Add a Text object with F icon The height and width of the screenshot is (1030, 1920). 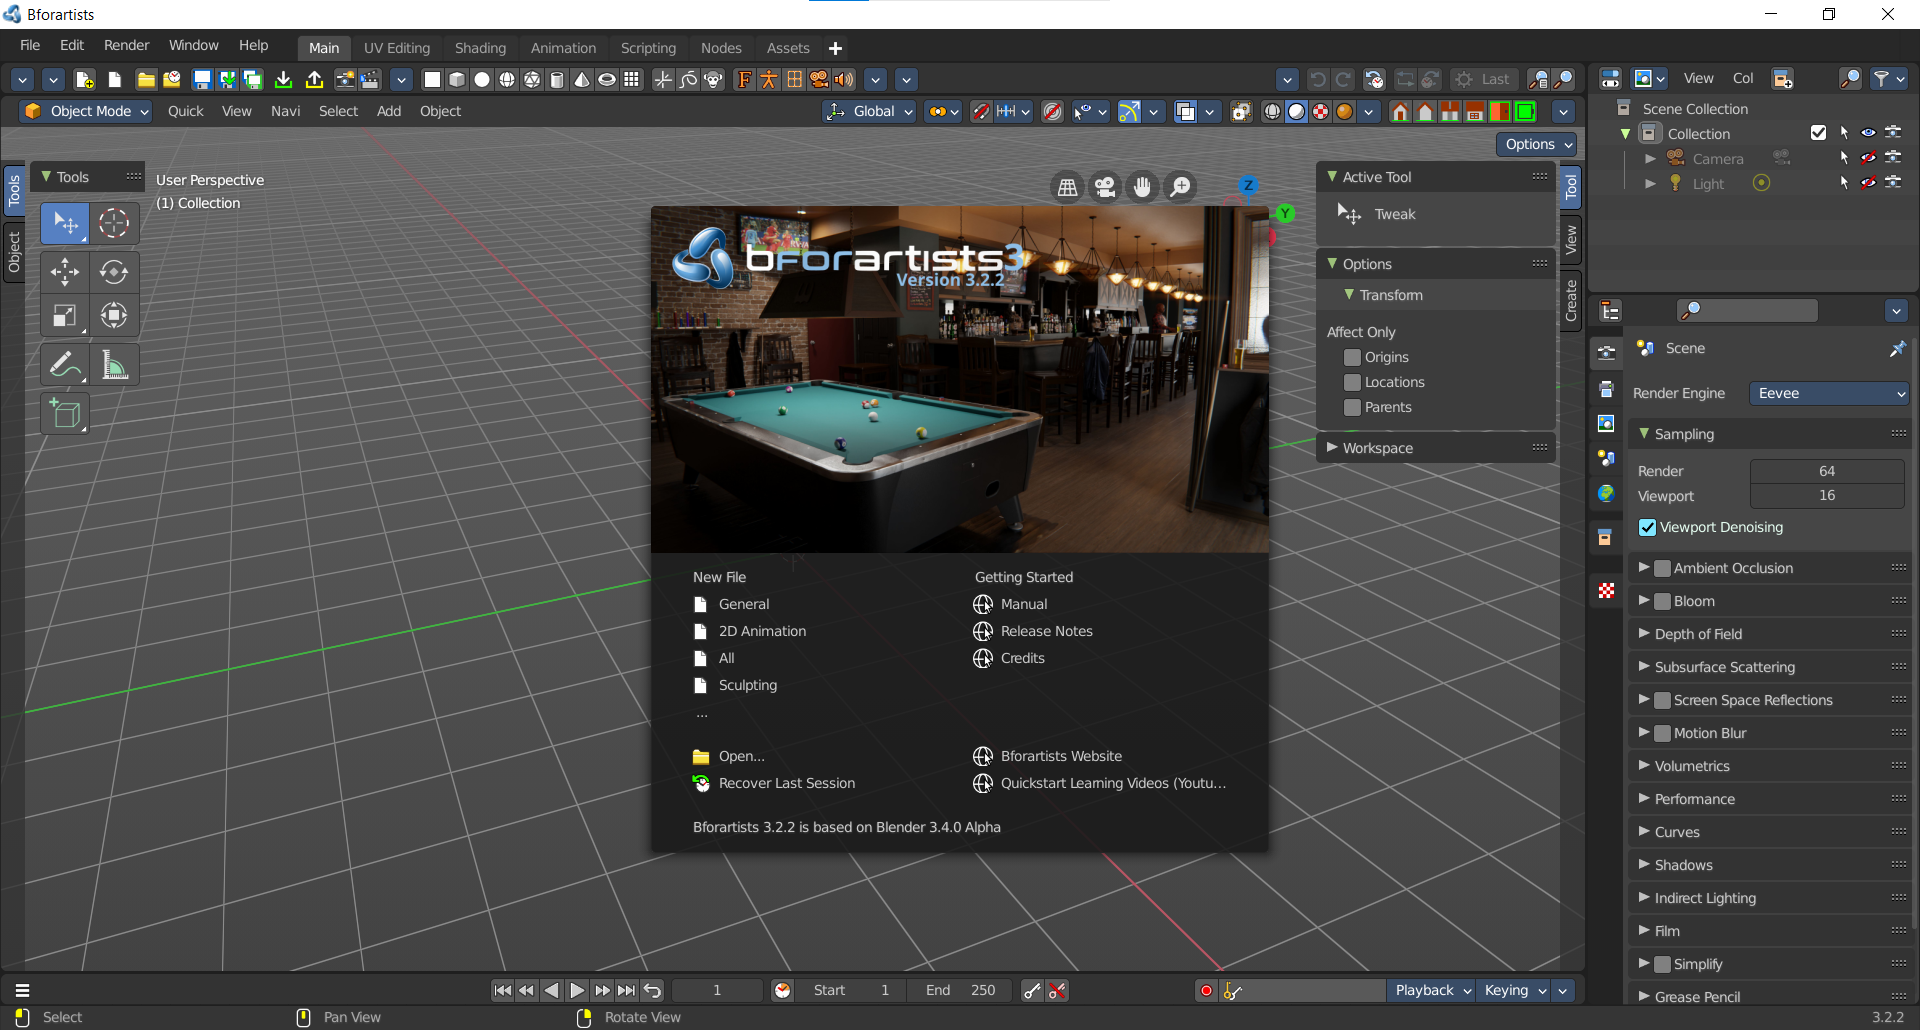coord(744,80)
